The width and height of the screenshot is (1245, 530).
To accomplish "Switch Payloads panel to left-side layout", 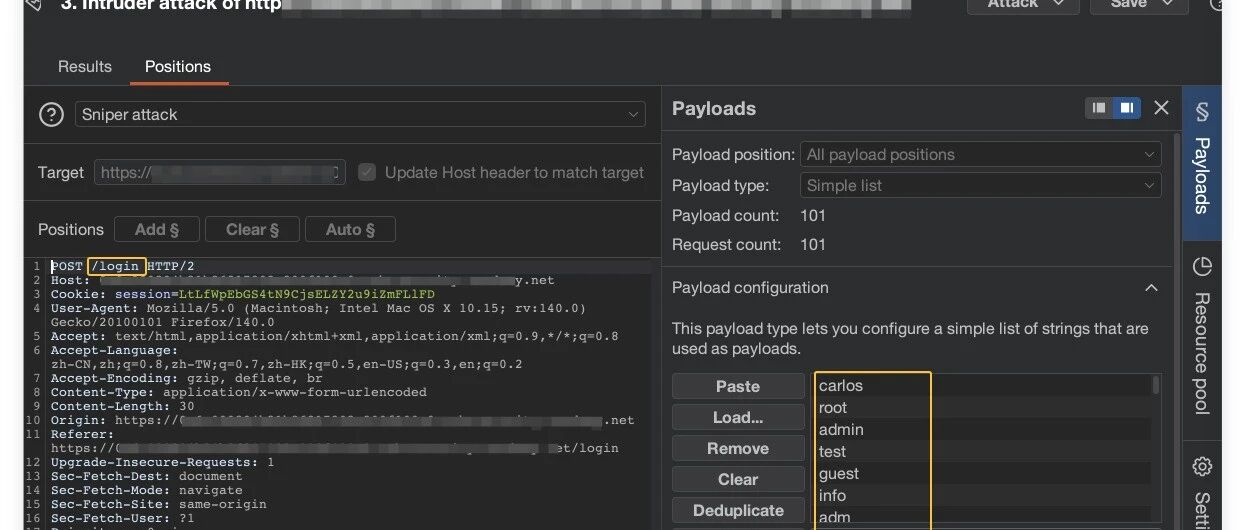I will (1099, 108).
